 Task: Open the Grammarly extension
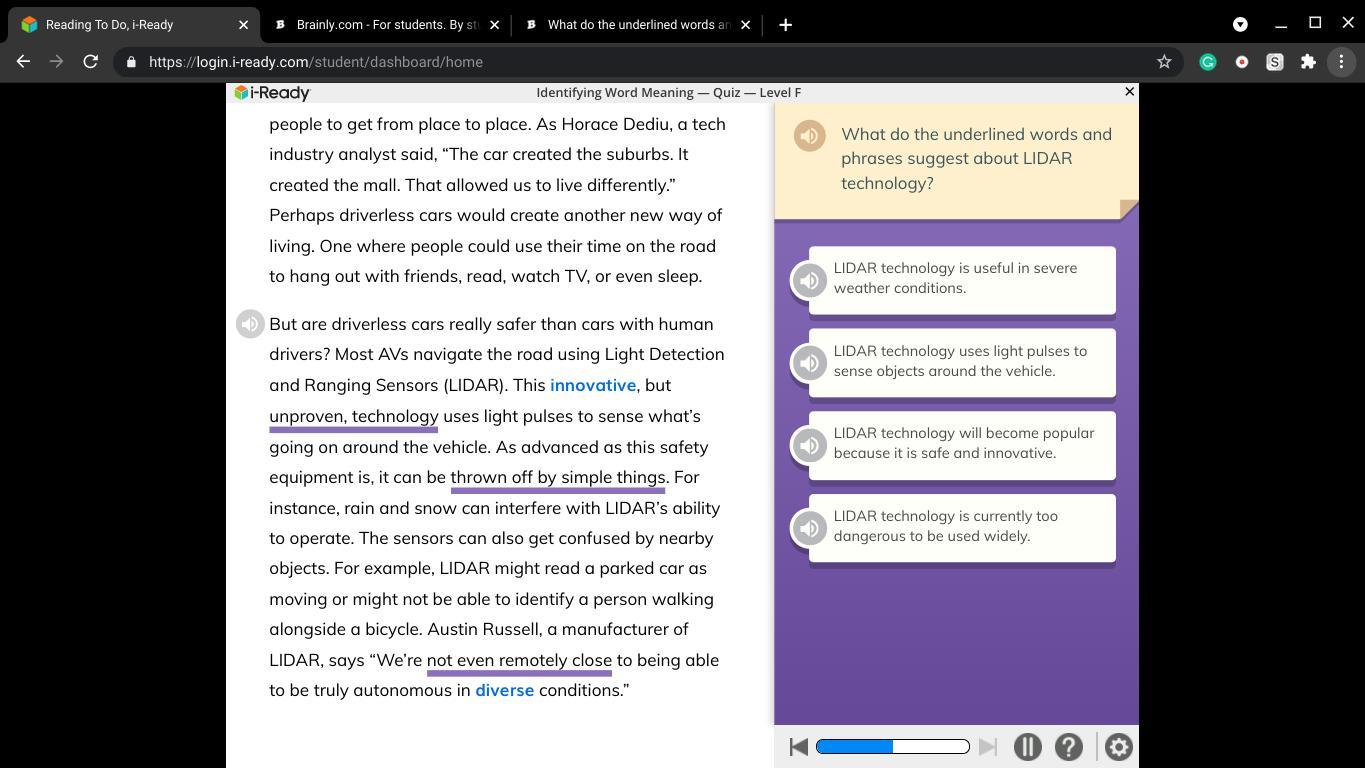pos(1208,62)
